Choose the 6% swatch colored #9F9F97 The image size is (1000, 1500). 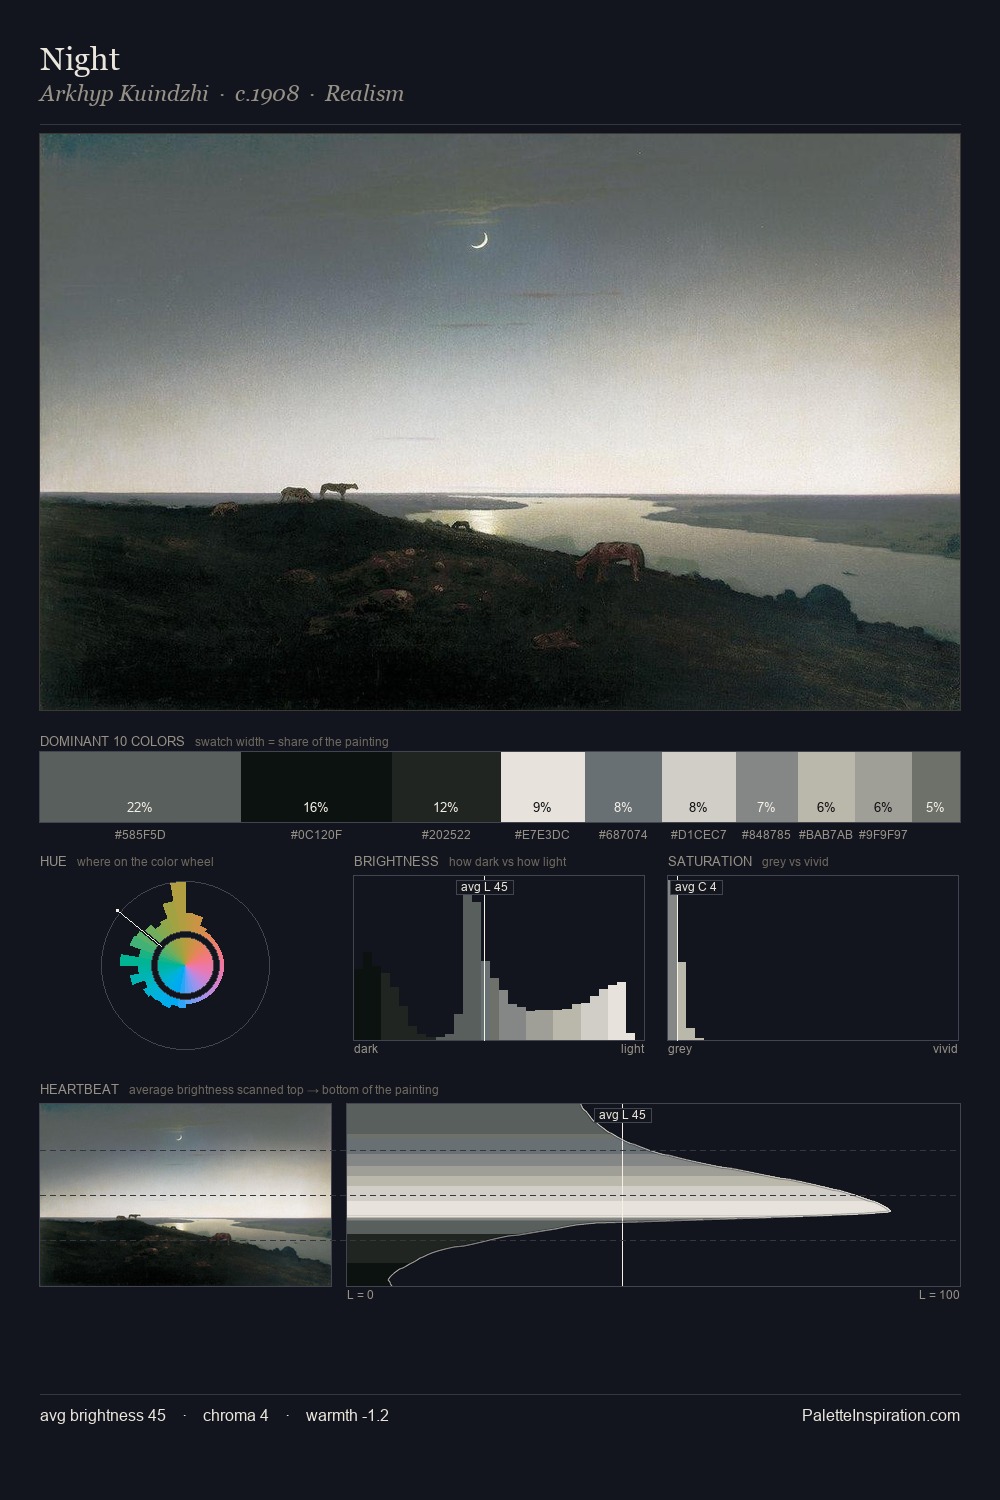click(x=883, y=787)
